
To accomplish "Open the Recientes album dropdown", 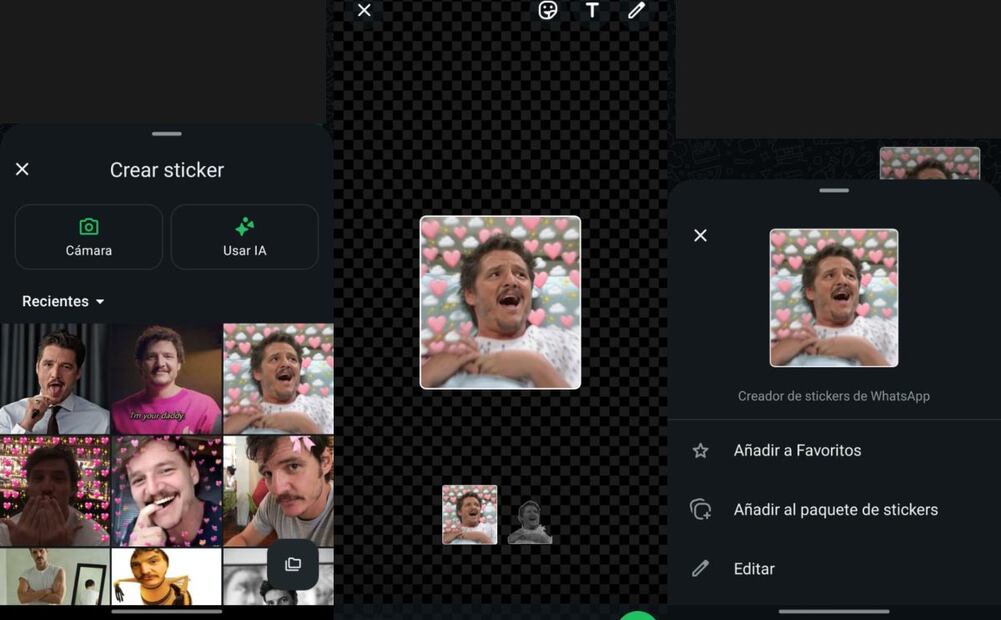I will [x=63, y=301].
